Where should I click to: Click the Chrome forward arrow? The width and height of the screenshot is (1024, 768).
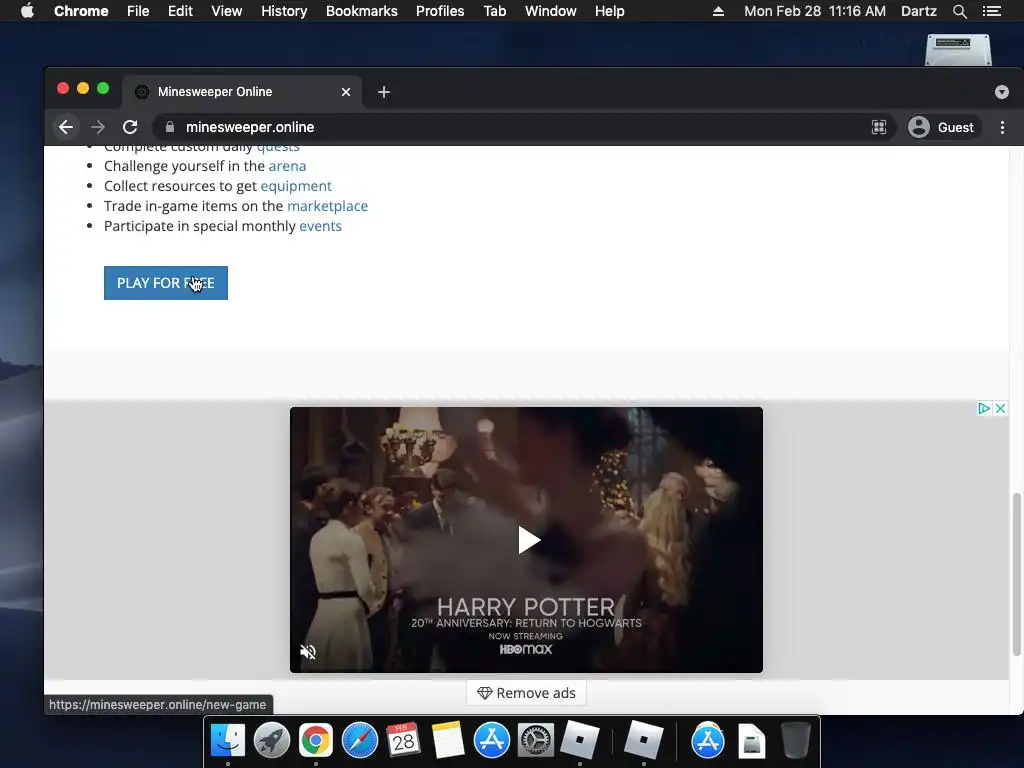pyautogui.click(x=98, y=127)
